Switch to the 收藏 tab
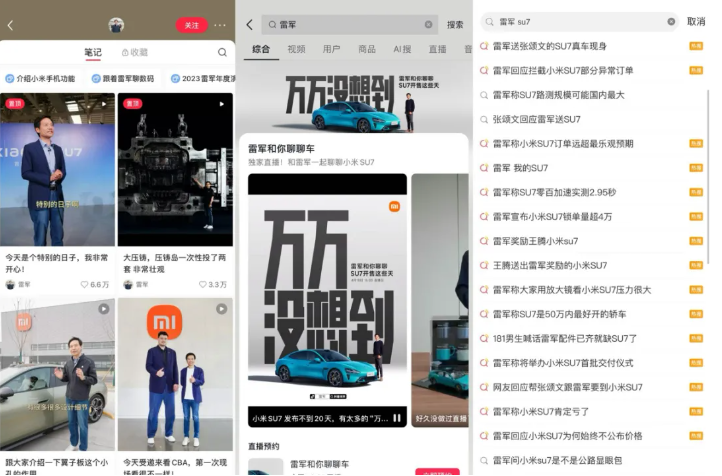Viewport: 722px width, 476px height. pos(134,52)
